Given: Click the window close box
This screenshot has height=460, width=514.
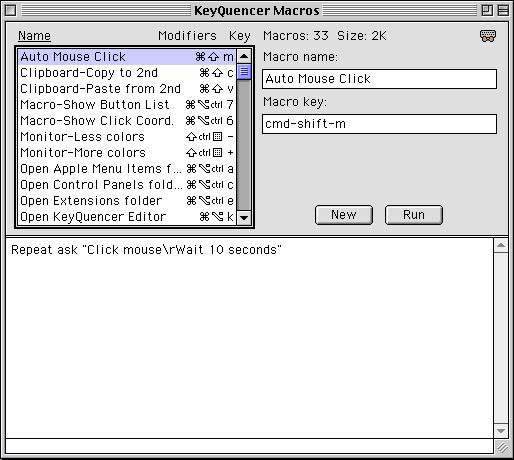Looking at the screenshot, I should point(10,10).
